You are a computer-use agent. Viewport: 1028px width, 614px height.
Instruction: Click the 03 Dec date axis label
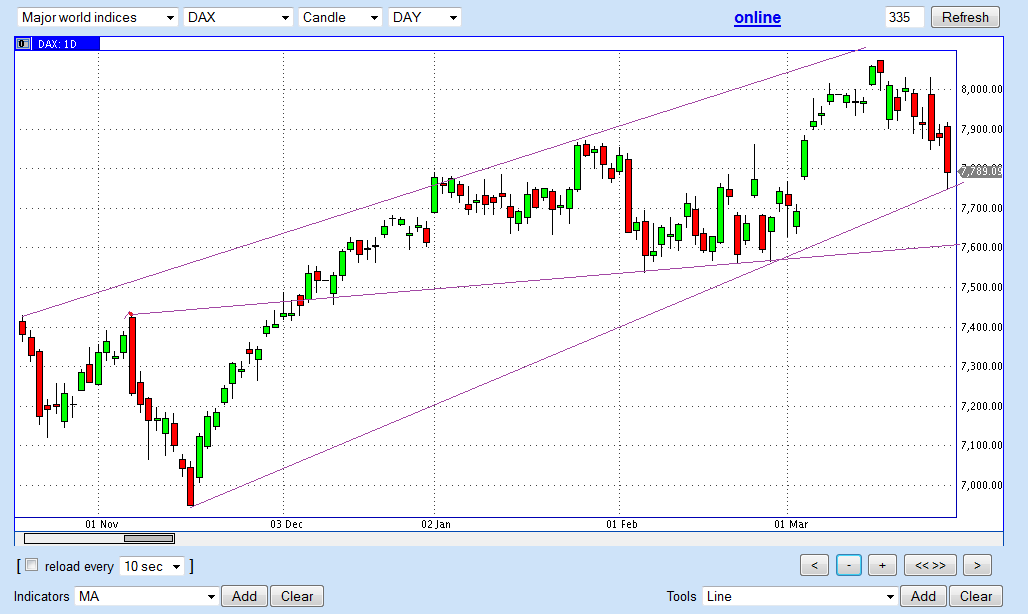[287, 524]
